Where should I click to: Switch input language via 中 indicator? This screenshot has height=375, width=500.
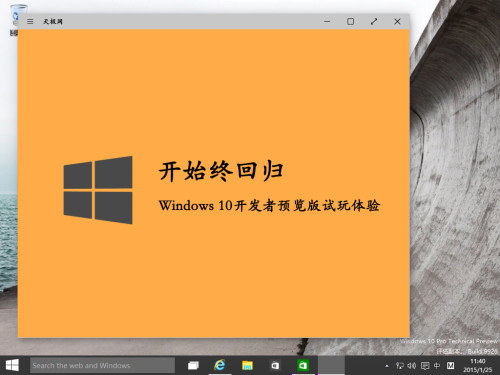pyautogui.click(x=437, y=366)
